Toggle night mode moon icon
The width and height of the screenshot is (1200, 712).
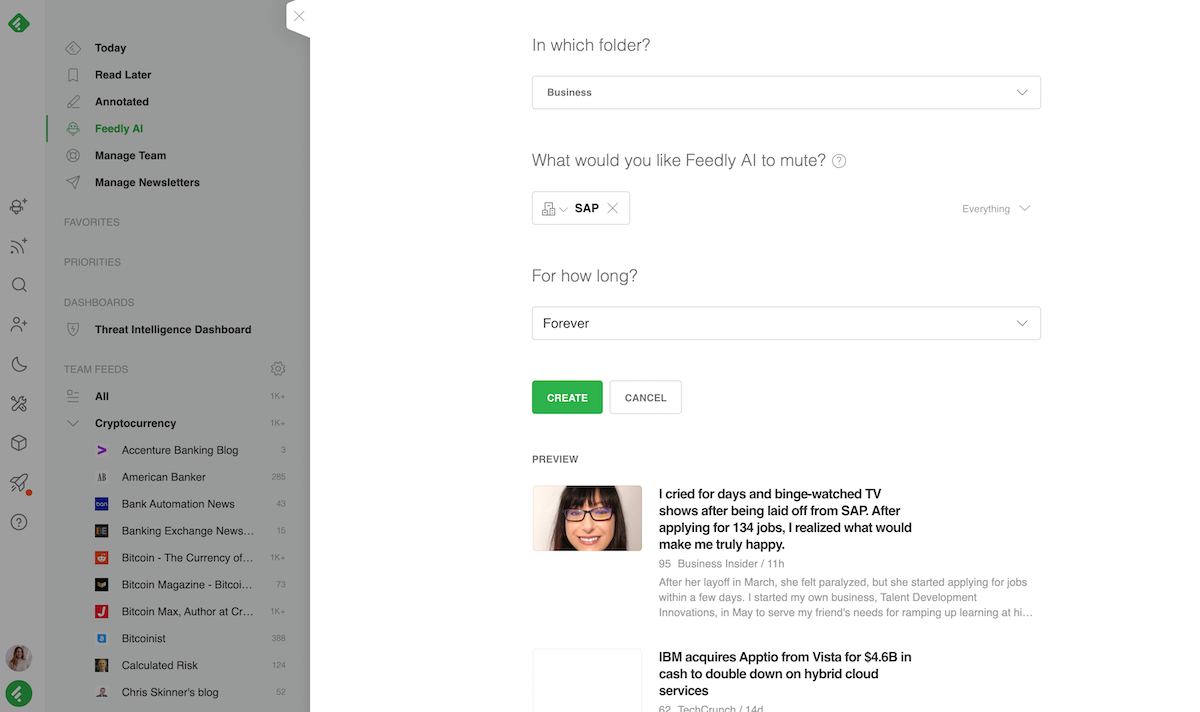[x=19, y=364]
